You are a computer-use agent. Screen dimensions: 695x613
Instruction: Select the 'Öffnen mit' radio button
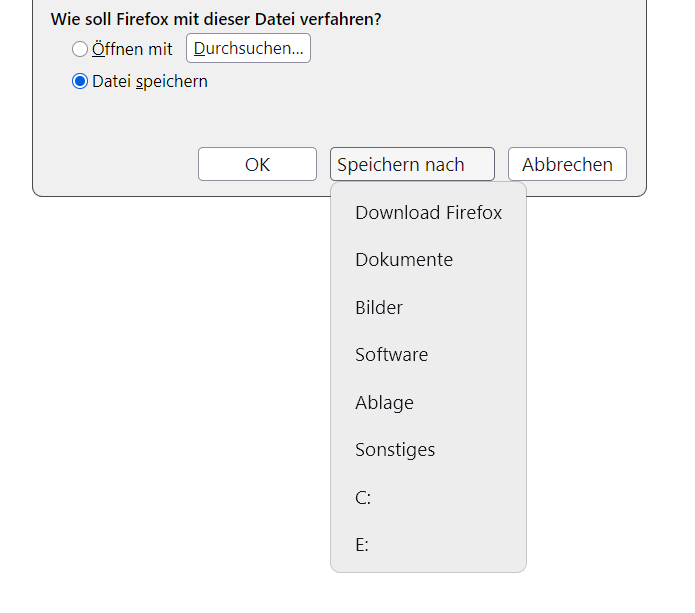click(80, 49)
